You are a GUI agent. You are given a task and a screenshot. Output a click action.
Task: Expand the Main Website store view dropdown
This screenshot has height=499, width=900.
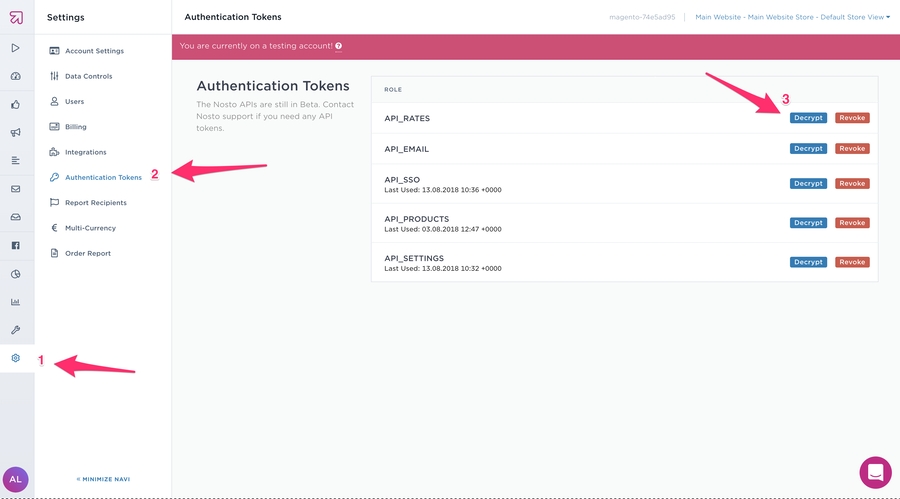point(792,17)
